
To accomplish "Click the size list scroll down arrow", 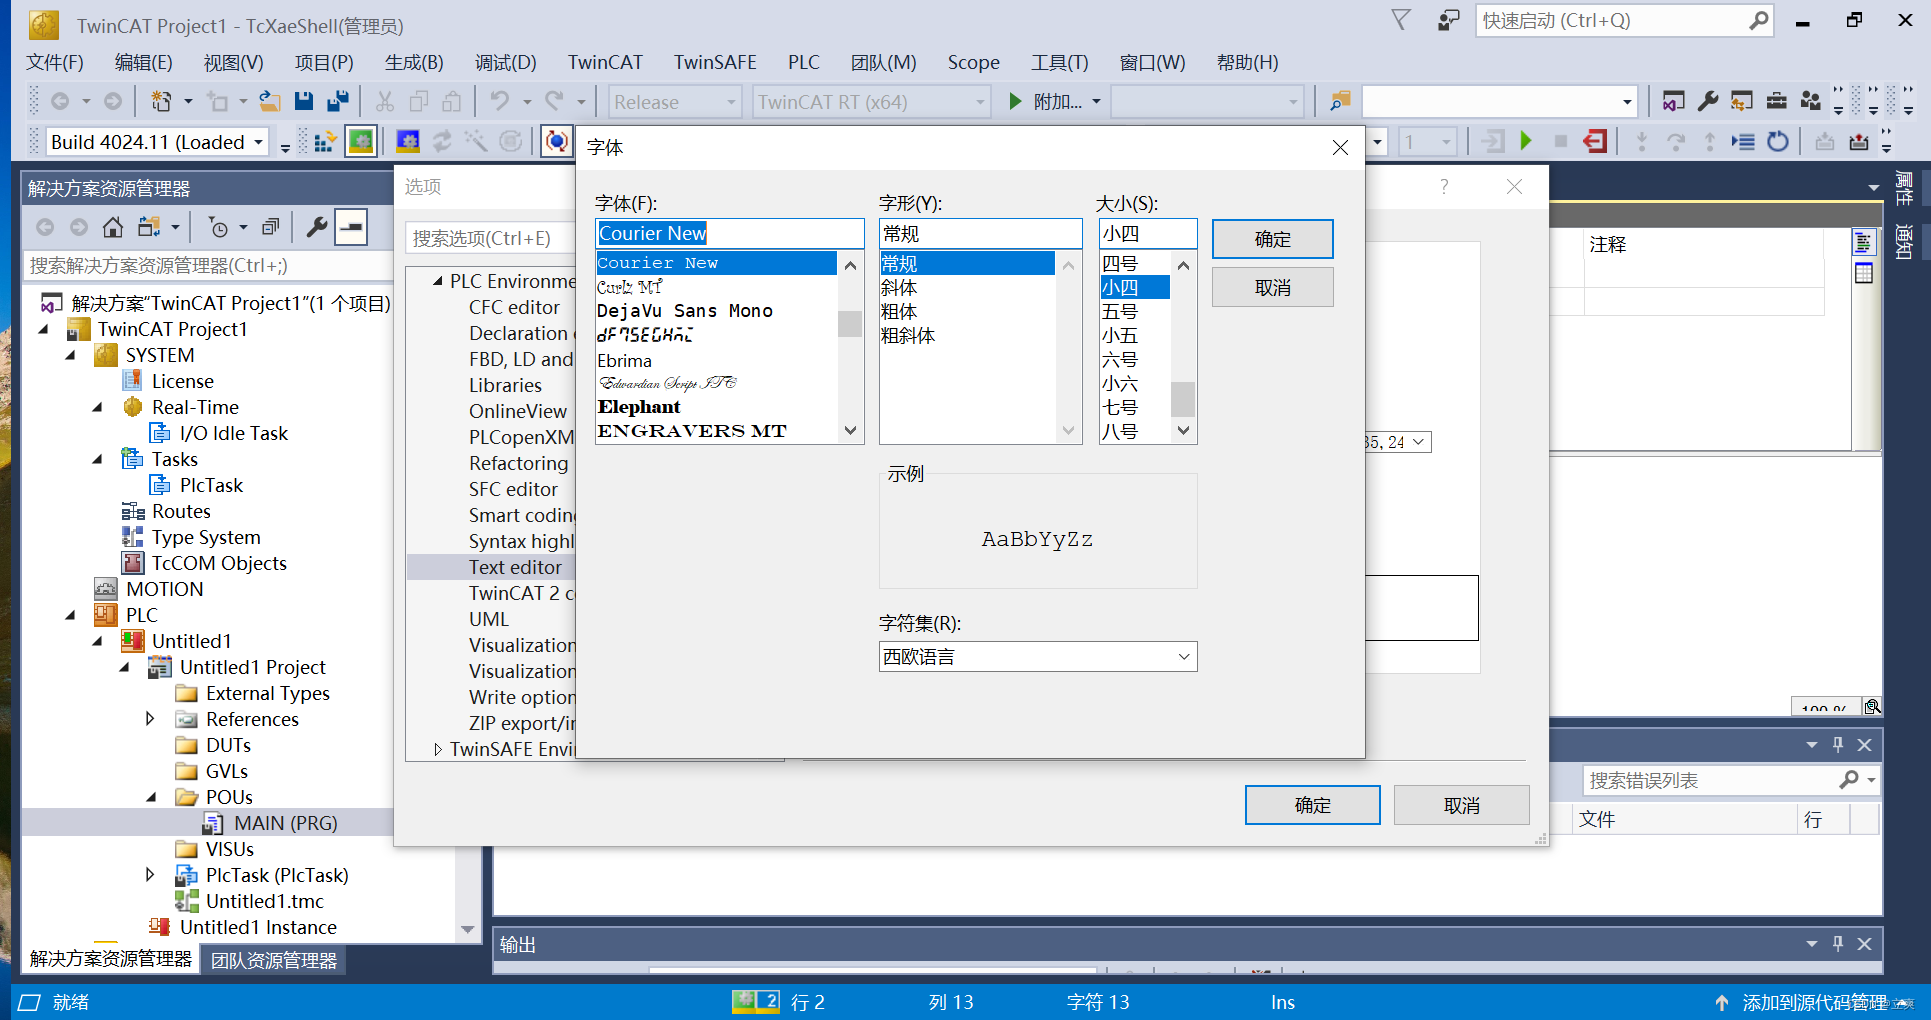I will 1183,431.
